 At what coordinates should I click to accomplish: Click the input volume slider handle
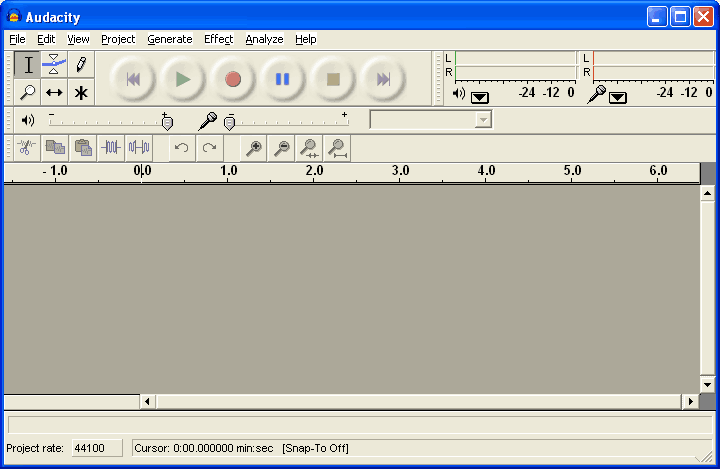click(230, 123)
